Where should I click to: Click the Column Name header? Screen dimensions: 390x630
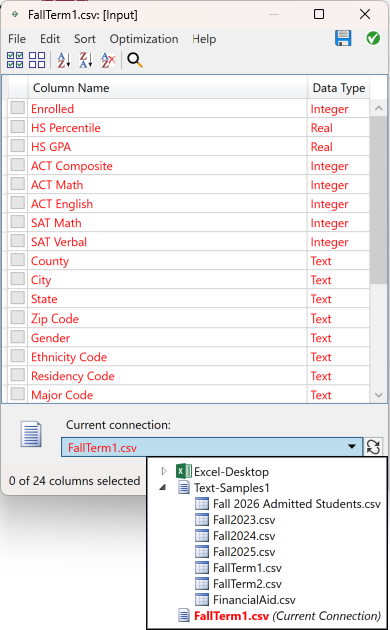[167, 88]
